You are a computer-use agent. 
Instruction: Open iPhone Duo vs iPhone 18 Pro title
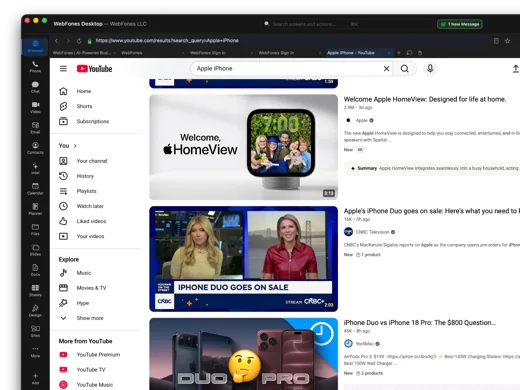click(x=420, y=323)
